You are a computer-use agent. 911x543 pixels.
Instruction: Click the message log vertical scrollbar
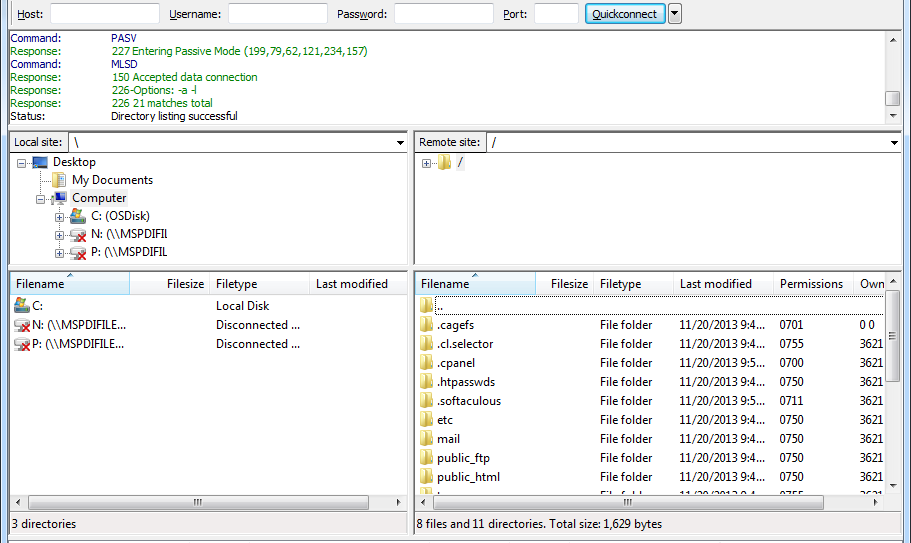[892, 75]
